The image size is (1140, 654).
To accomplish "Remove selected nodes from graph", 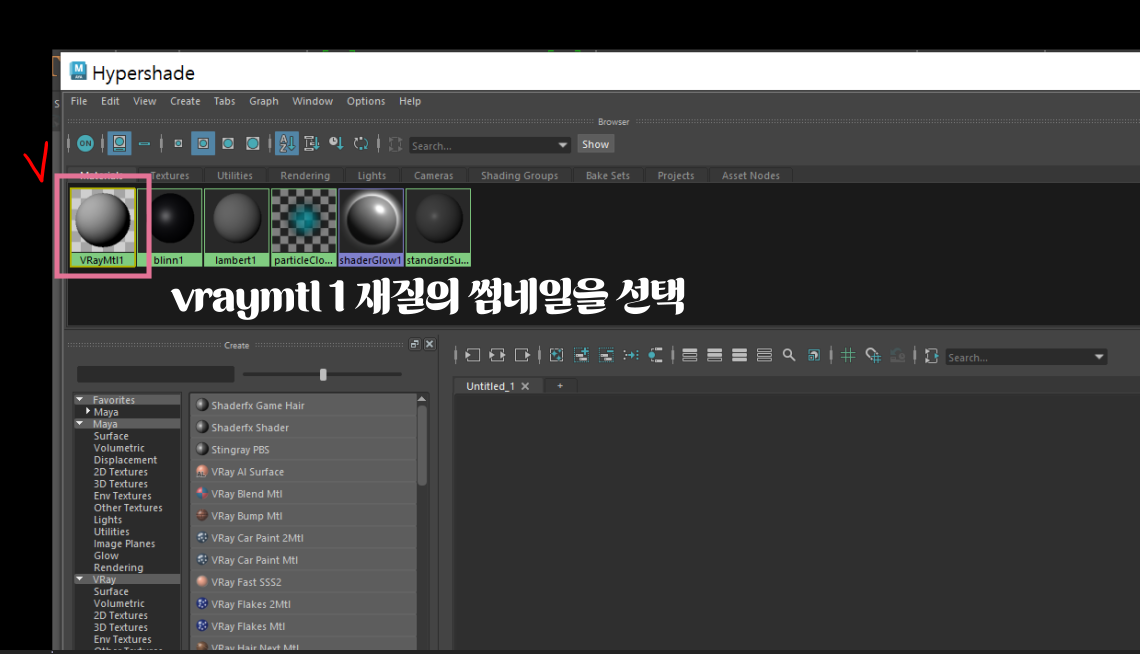I will pos(606,355).
